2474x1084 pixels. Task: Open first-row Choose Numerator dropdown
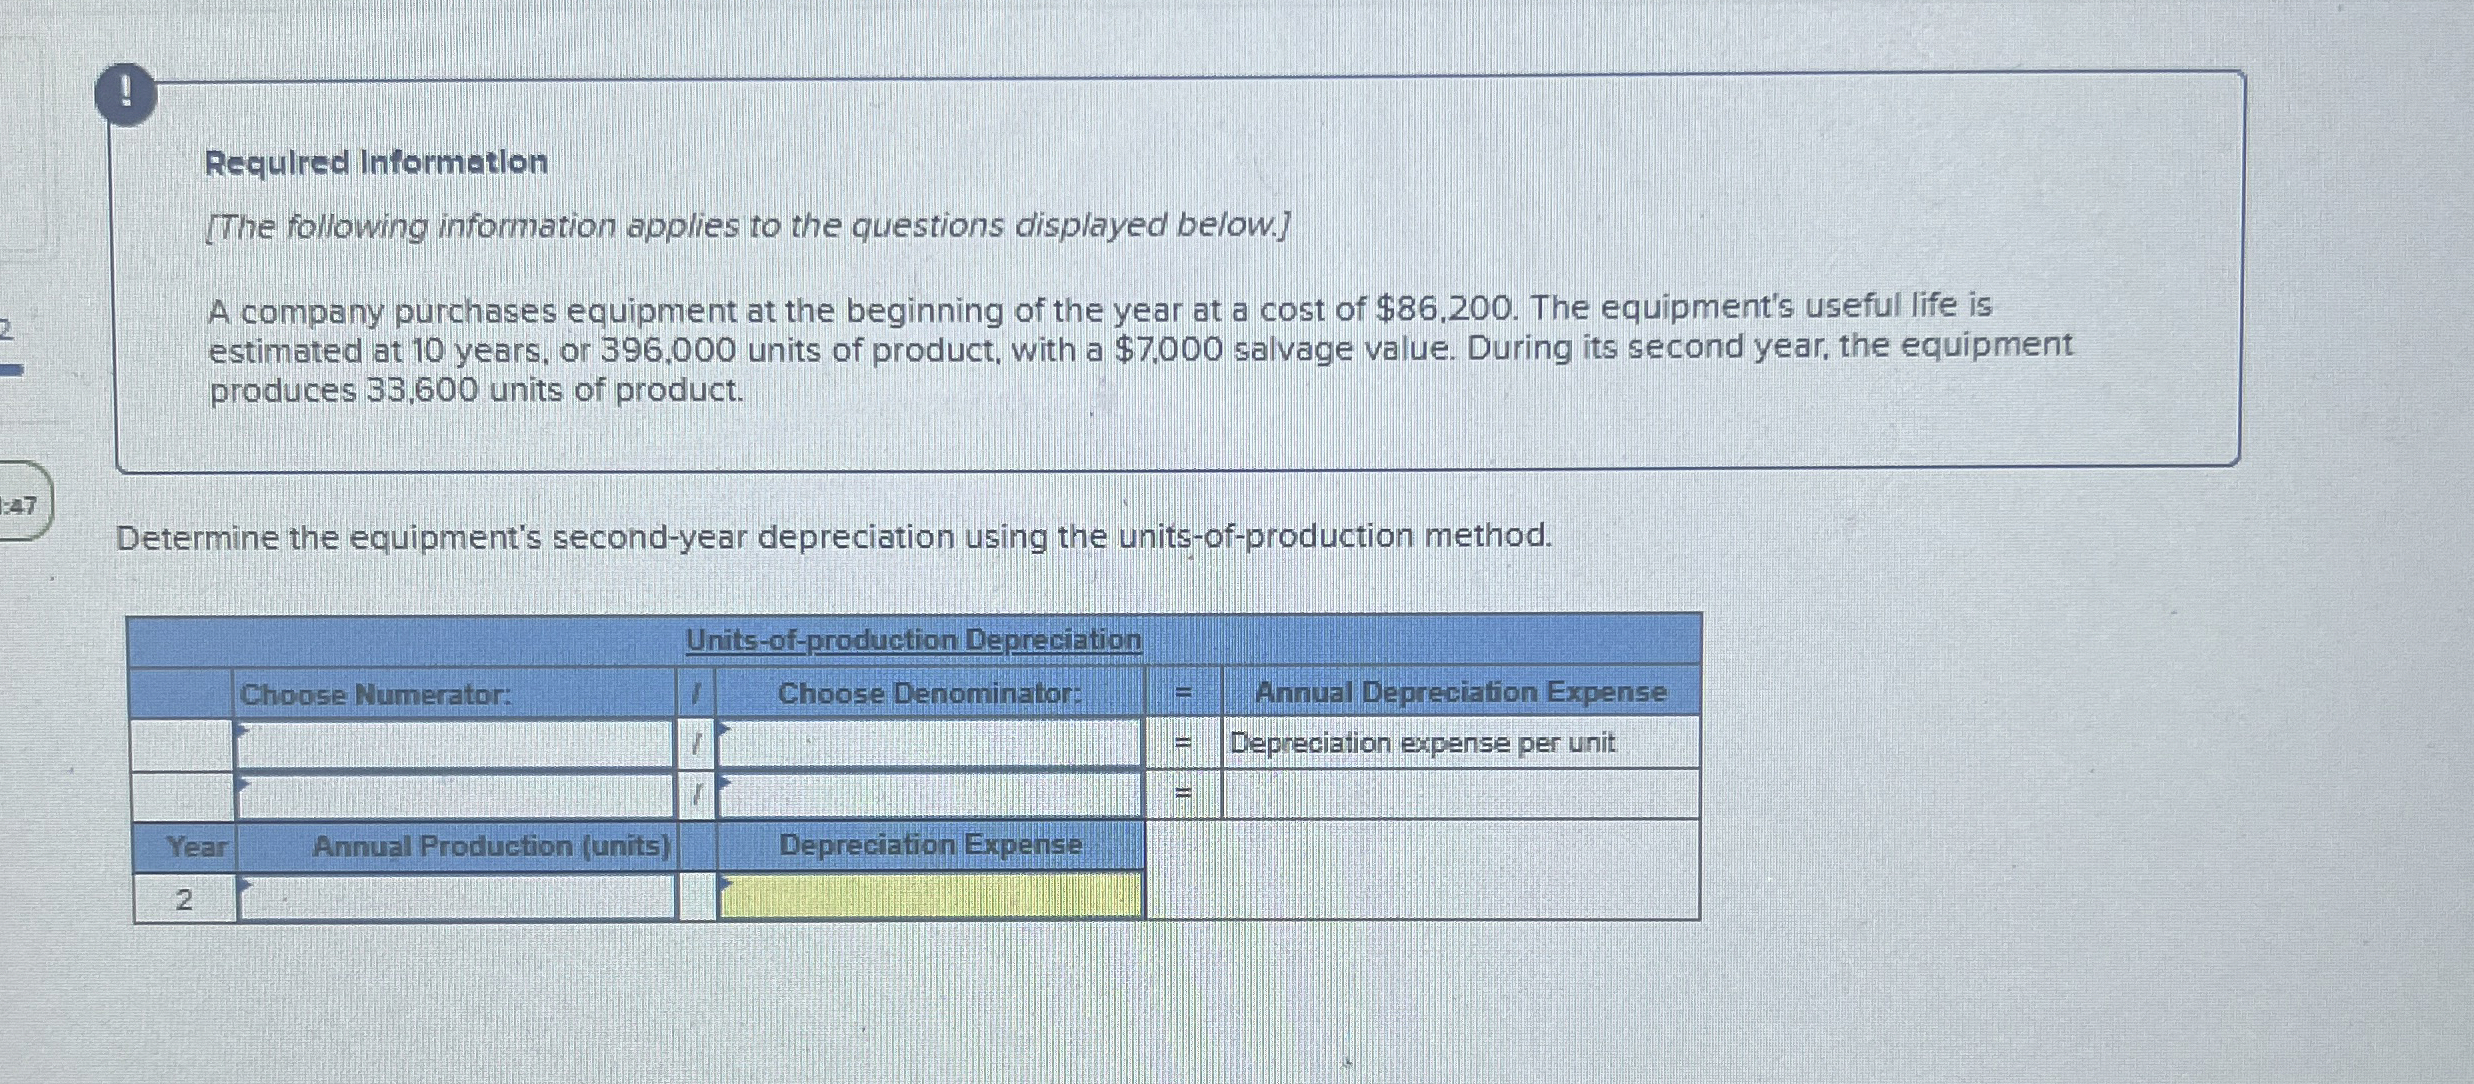tap(454, 744)
